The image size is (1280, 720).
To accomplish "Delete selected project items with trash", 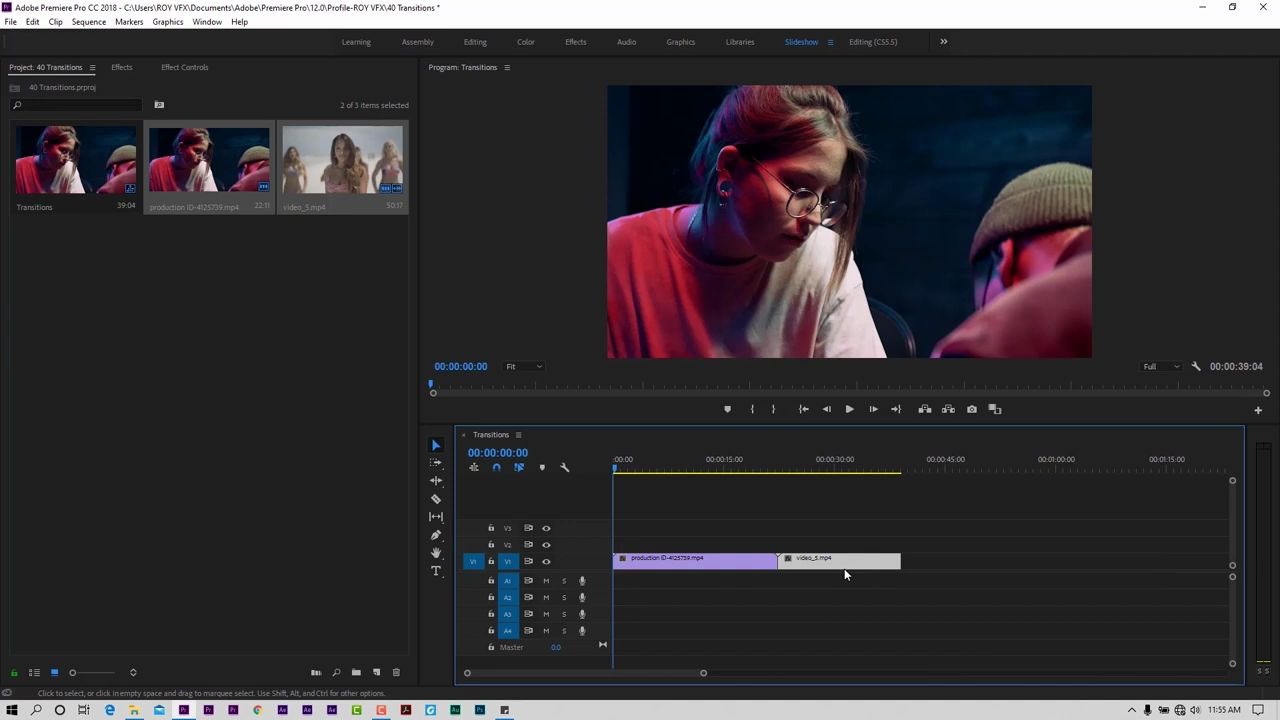I will (396, 673).
